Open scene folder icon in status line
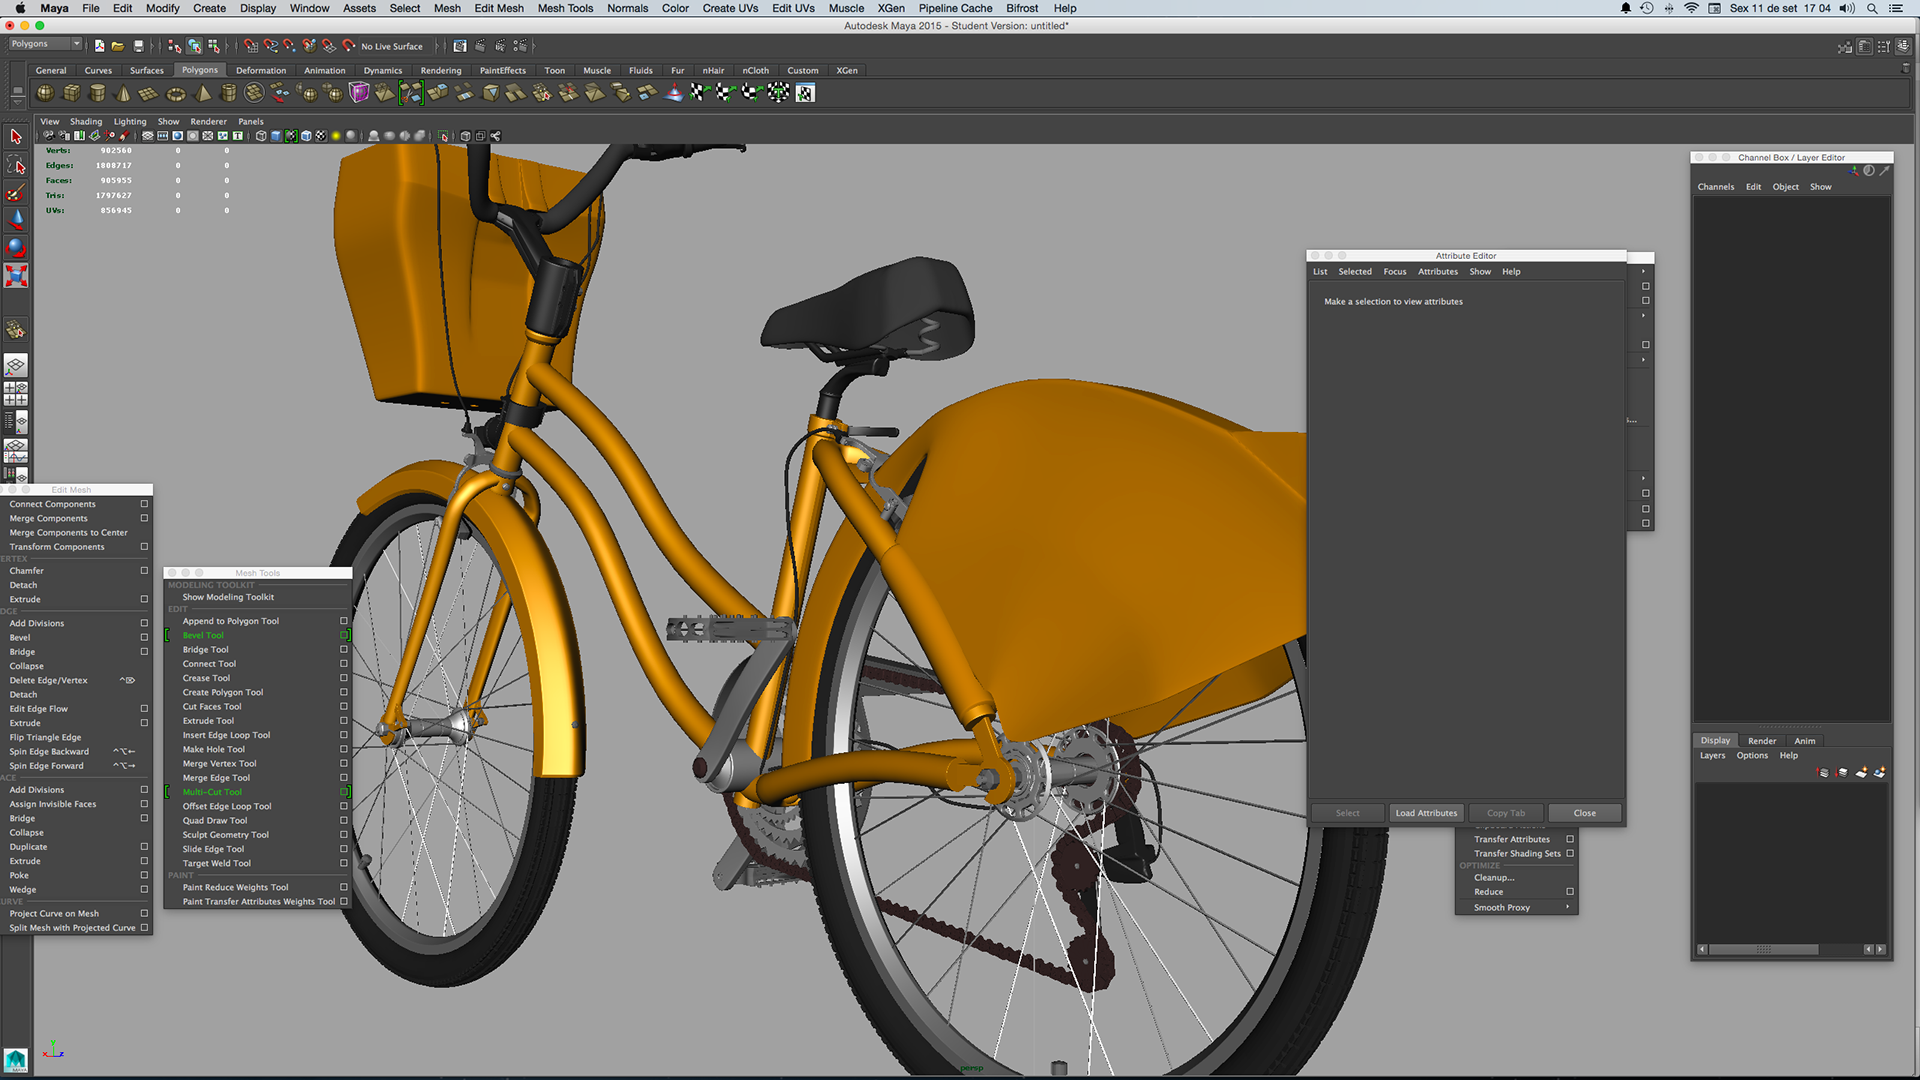This screenshot has height=1080, width=1920. pyautogui.click(x=118, y=46)
